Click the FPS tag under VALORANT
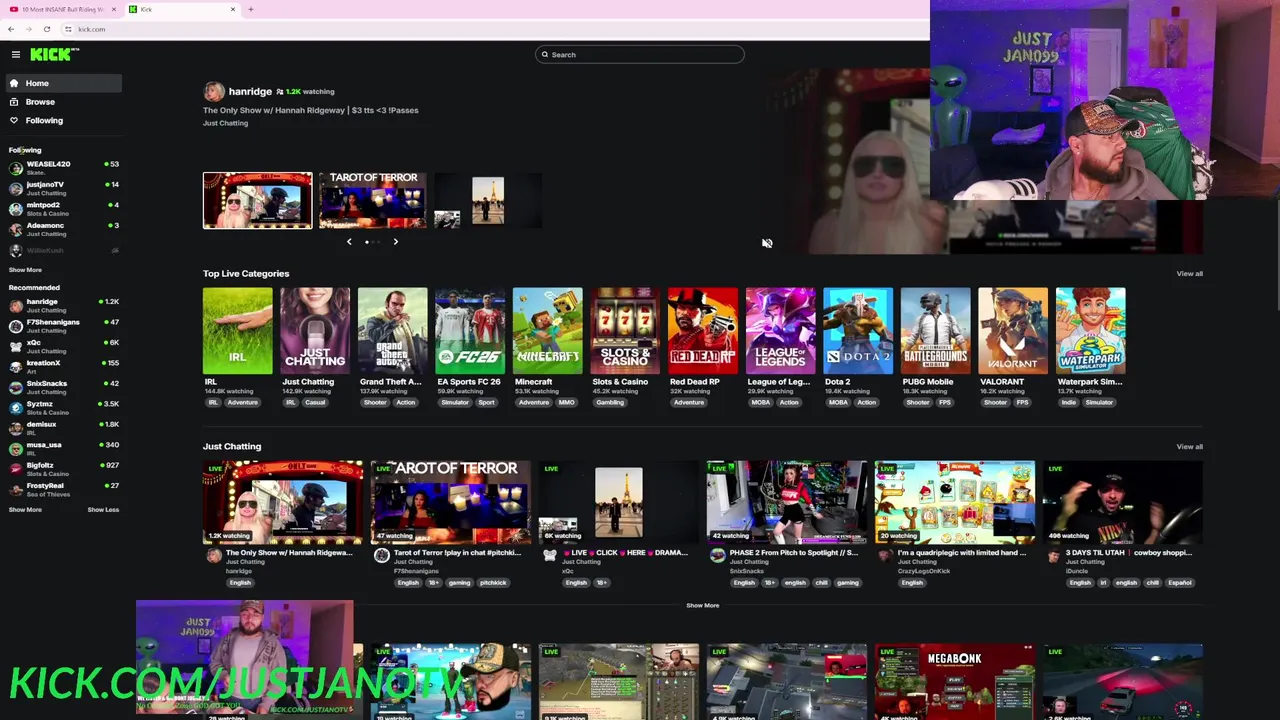This screenshot has height=720, width=1280. [x=1022, y=402]
